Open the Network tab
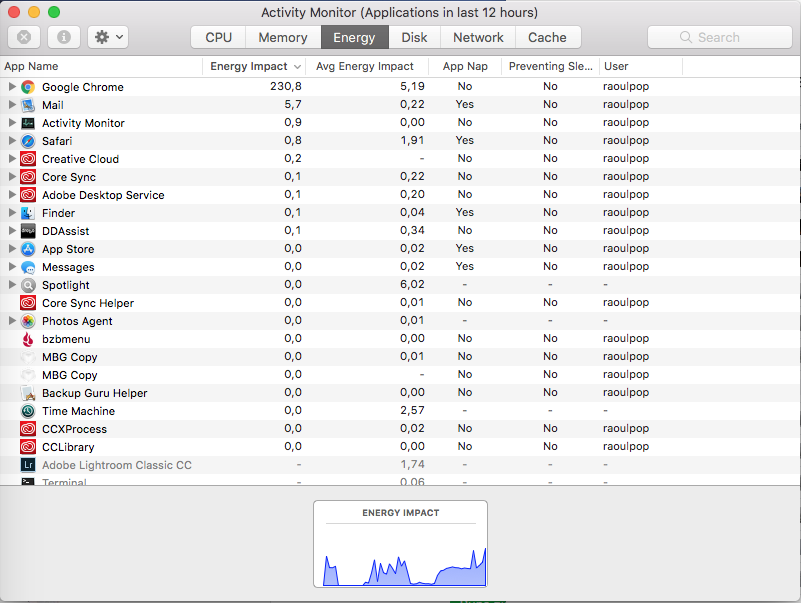The image size is (801, 603). 478,37
